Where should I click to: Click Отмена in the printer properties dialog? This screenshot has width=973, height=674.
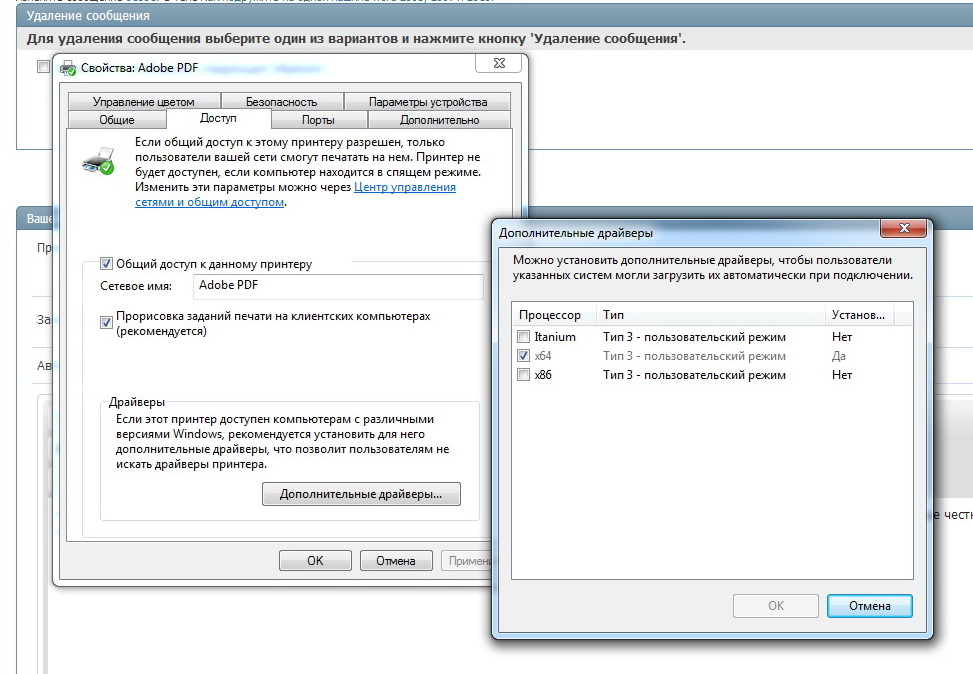pyautogui.click(x=396, y=560)
